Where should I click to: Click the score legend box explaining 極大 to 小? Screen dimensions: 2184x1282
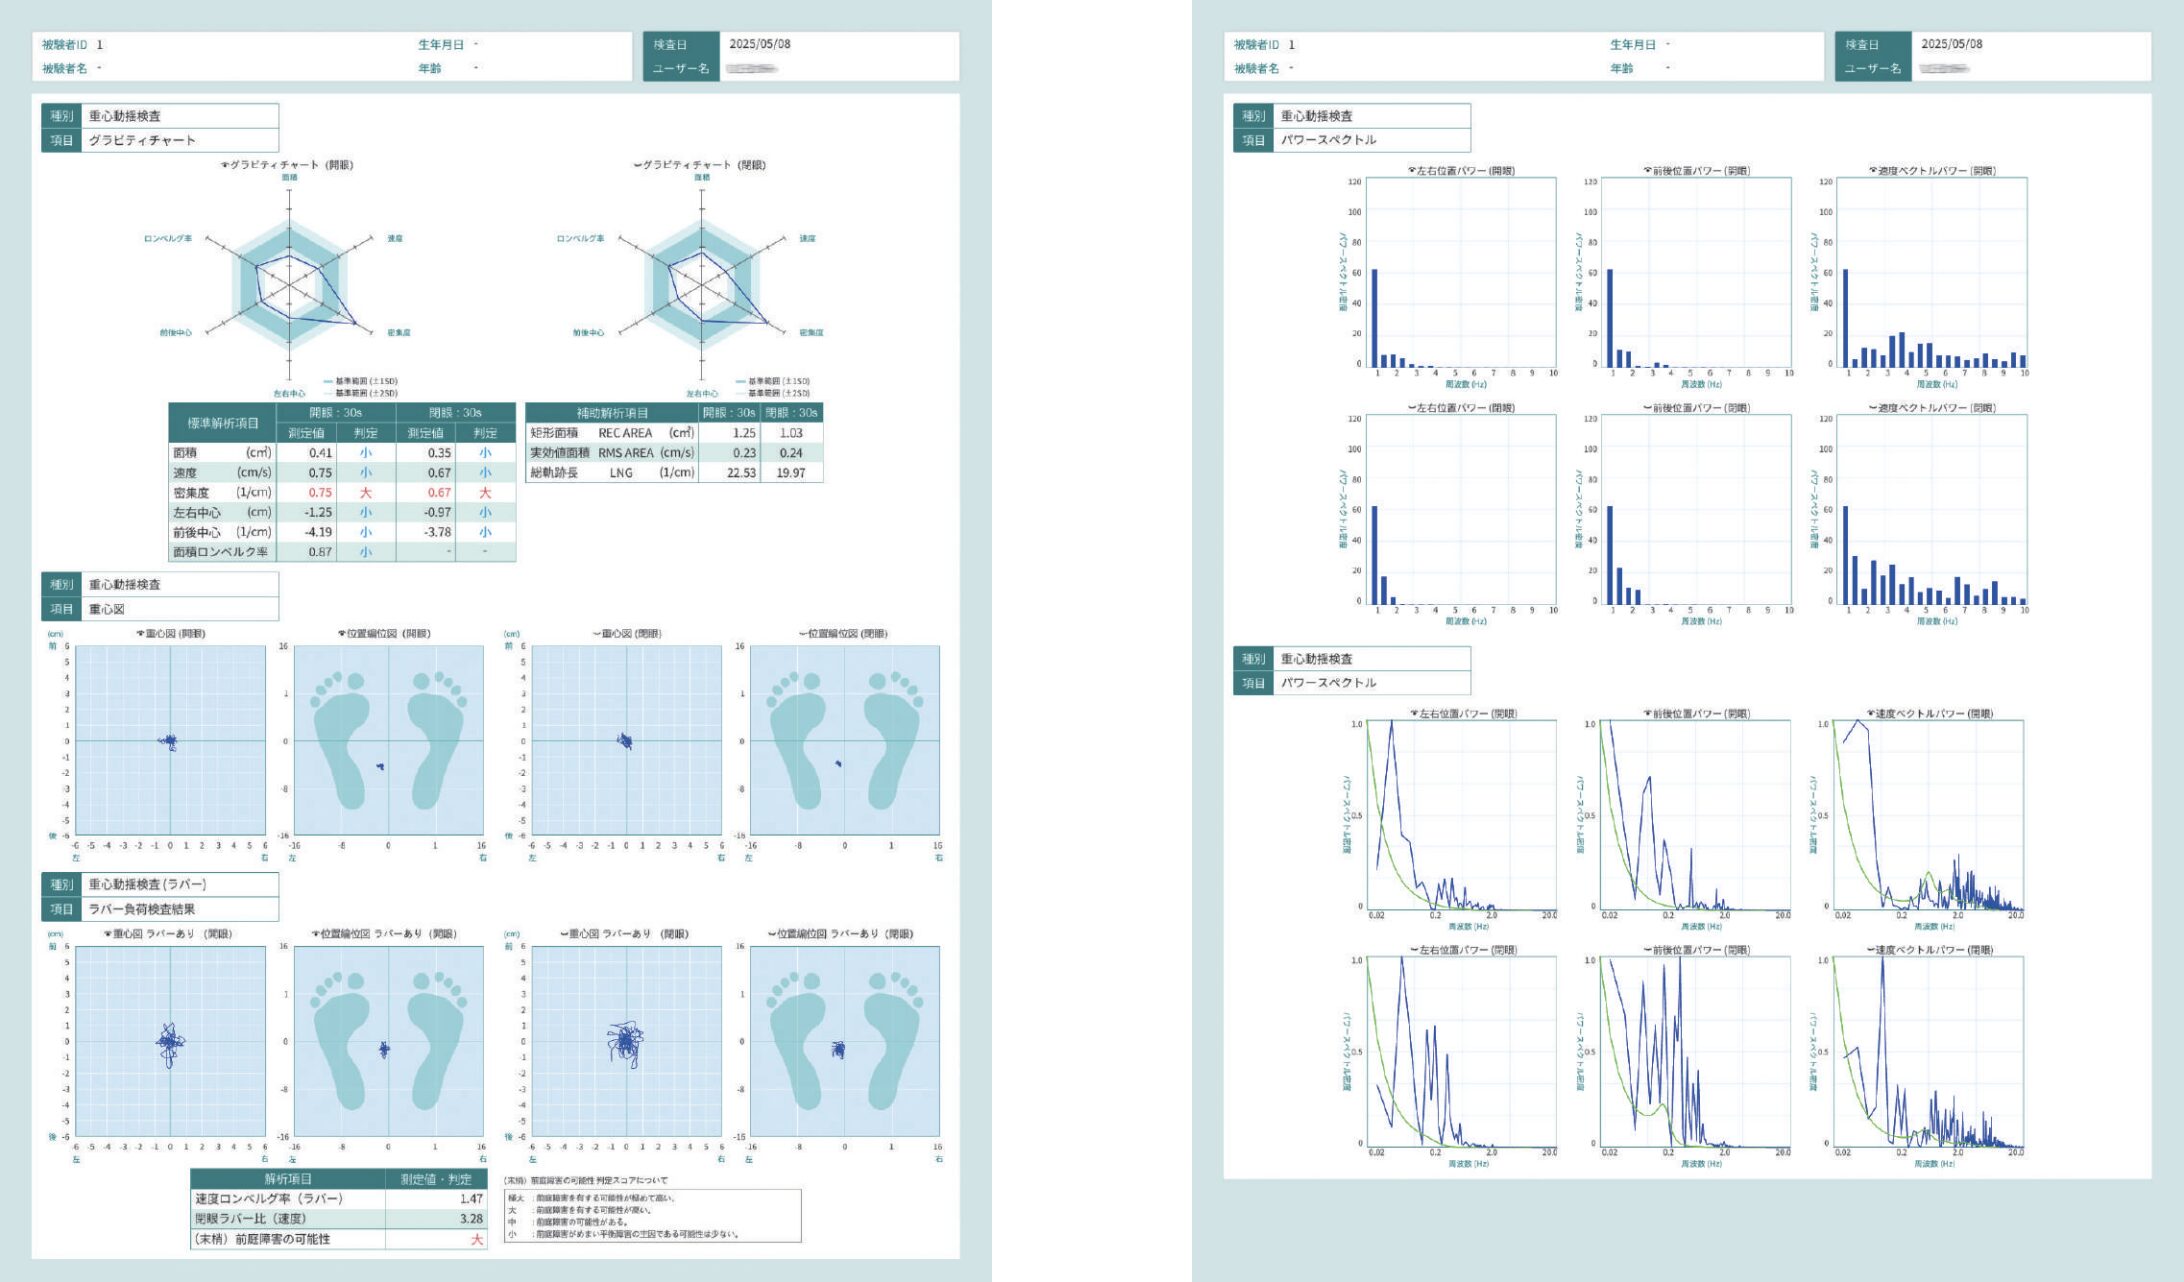[652, 1215]
